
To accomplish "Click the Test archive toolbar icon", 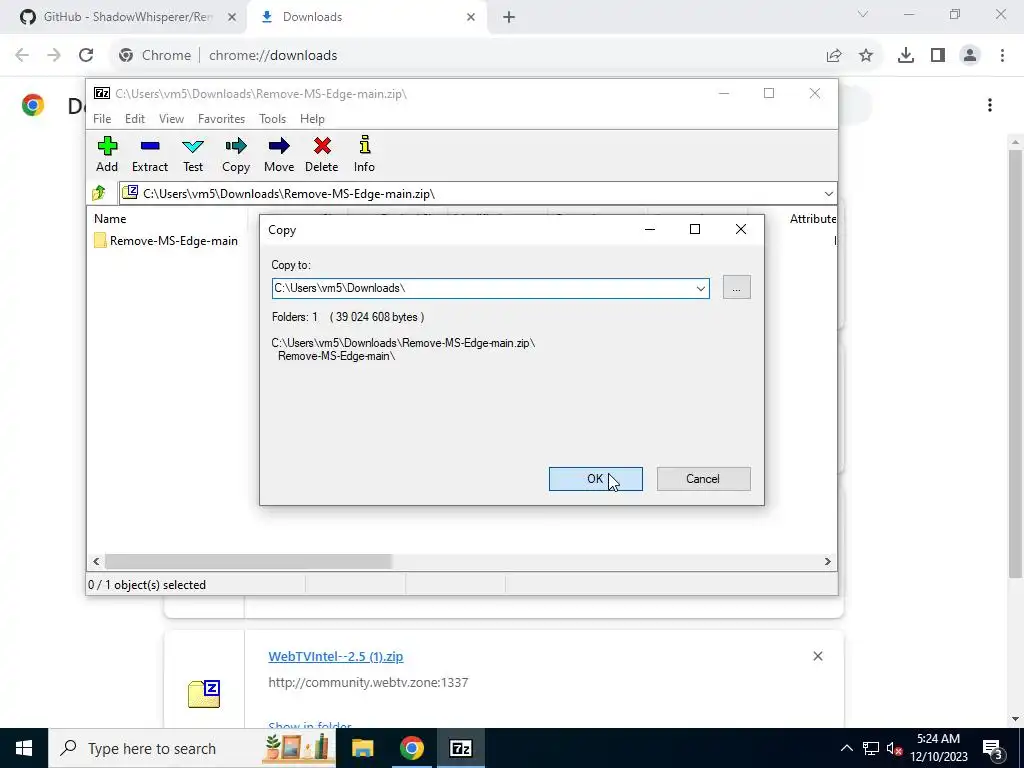I will coord(193,154).
